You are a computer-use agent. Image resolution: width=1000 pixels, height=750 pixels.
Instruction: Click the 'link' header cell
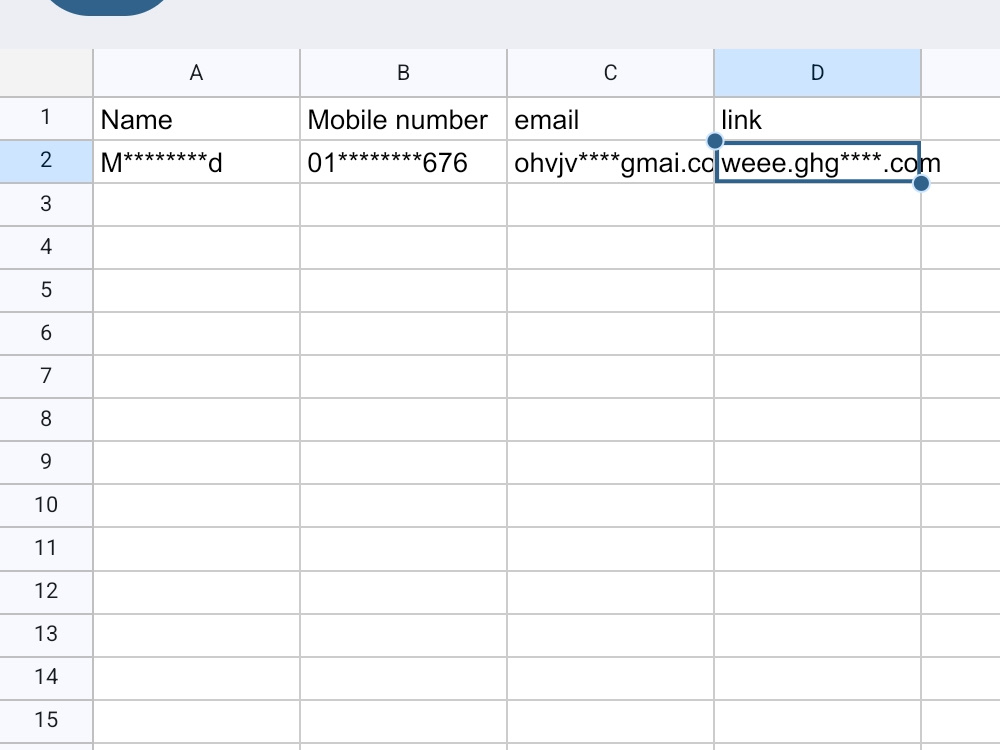click(818, 119)
